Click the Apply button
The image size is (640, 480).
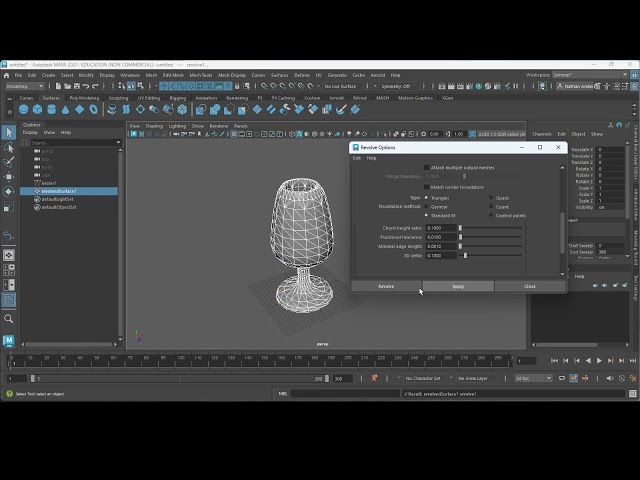pos(458,286)
